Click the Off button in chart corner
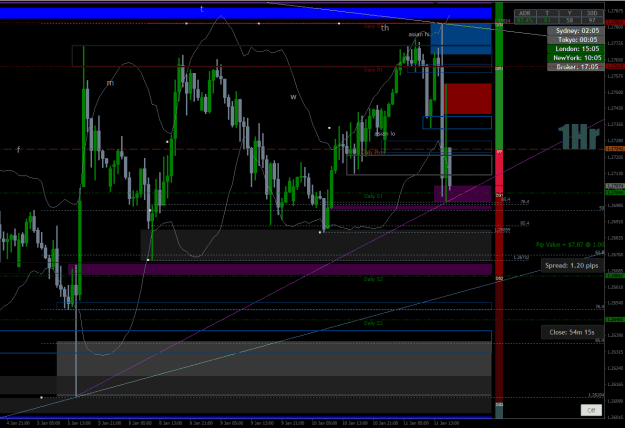 [x=591, y=410]
